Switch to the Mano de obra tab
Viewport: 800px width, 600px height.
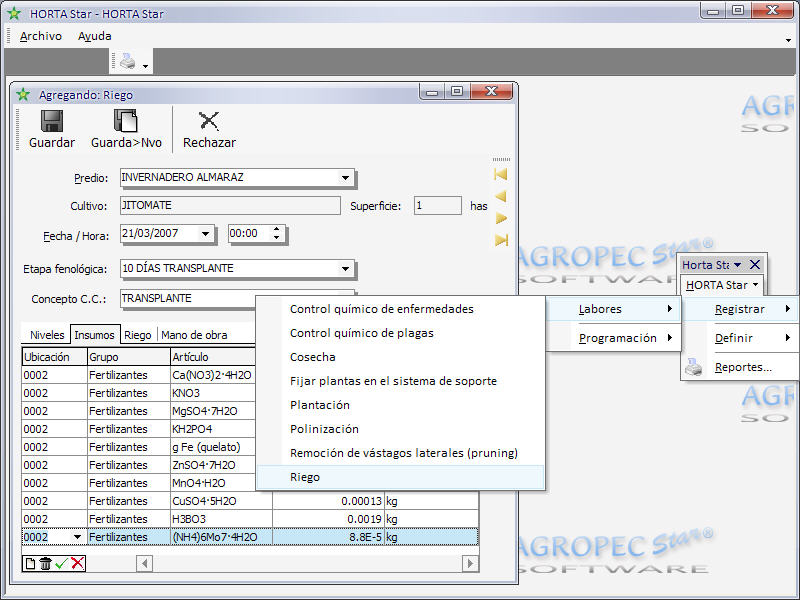(194, 335)
